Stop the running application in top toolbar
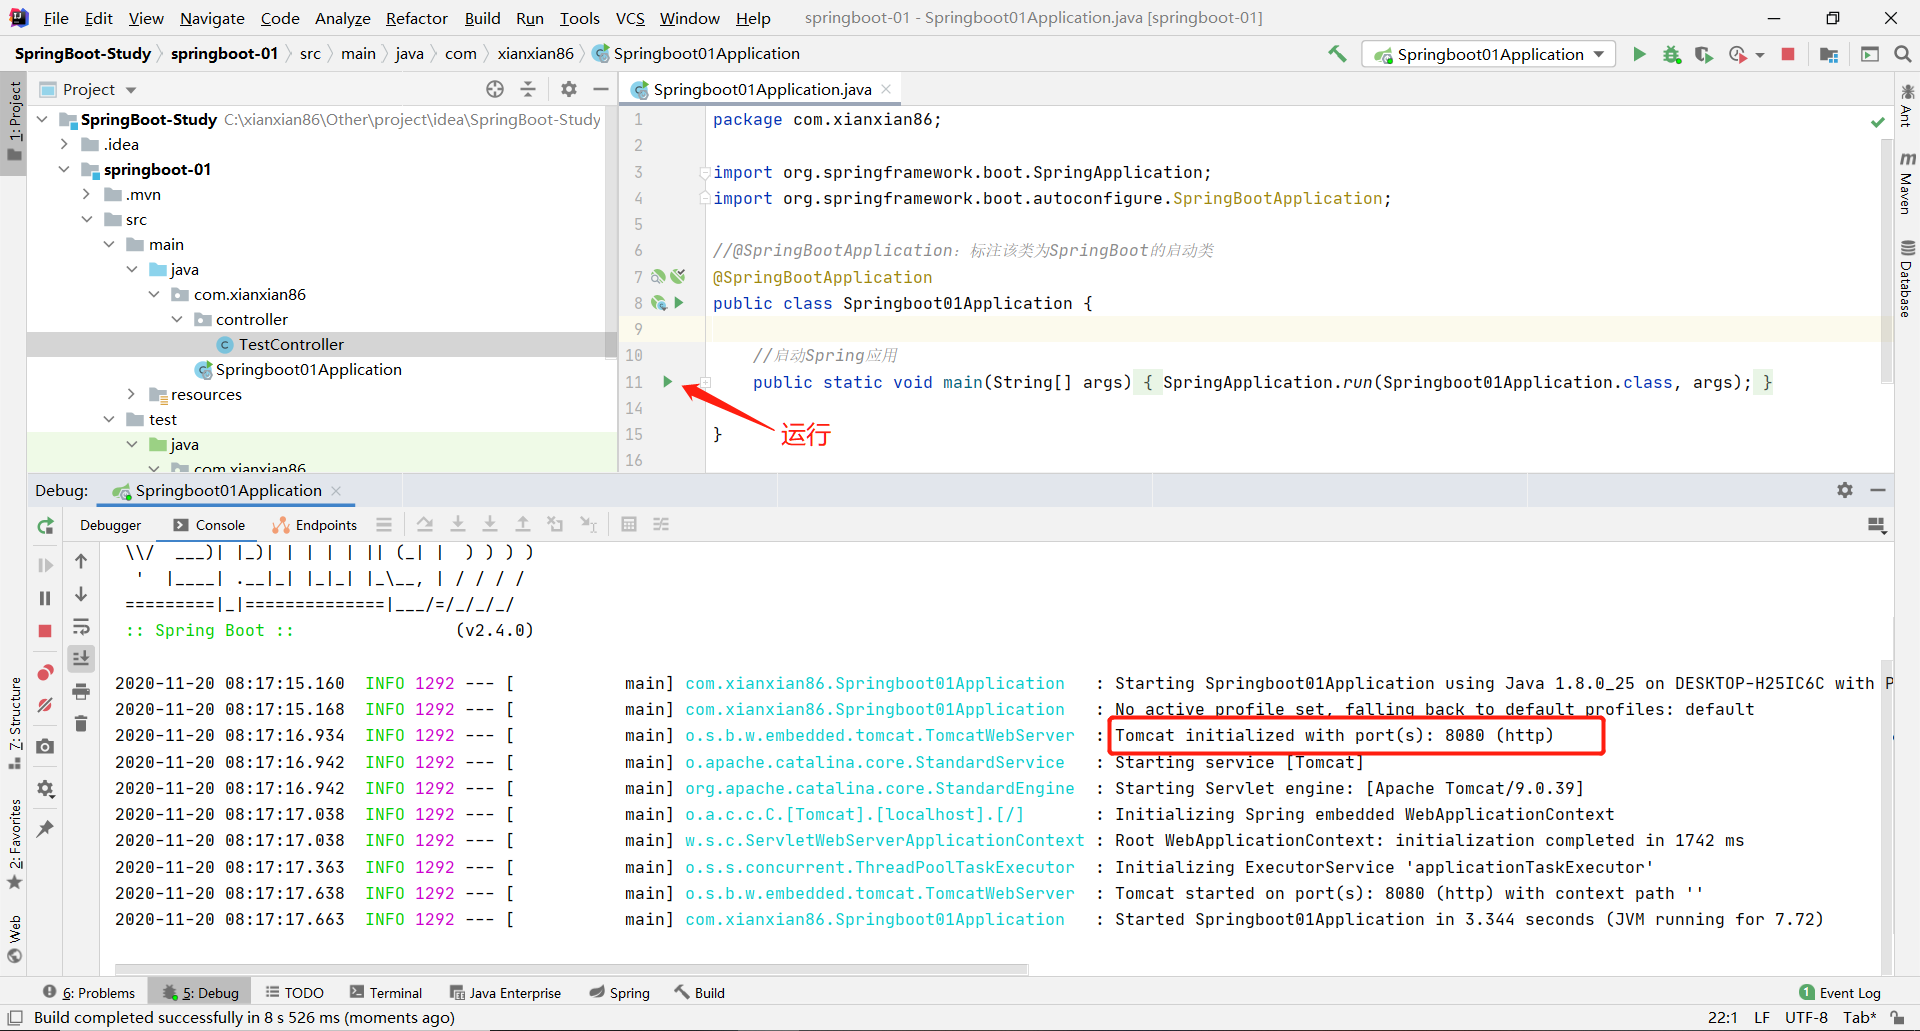The height and width of the screenshot is (1031, 1920). click(1788, 54)
